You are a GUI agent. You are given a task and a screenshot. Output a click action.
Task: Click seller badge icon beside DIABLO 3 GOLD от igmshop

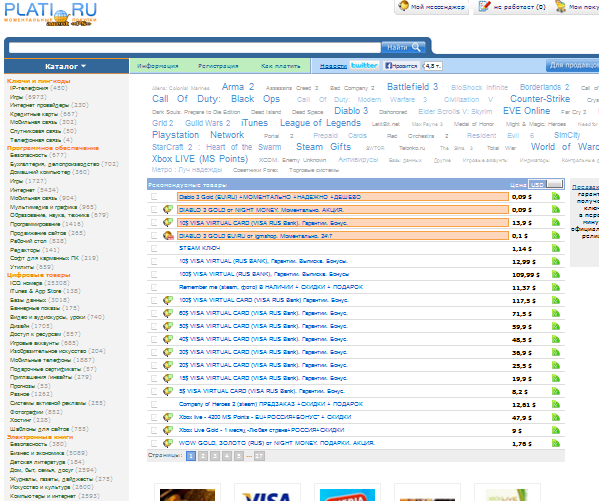click(168, 235)
